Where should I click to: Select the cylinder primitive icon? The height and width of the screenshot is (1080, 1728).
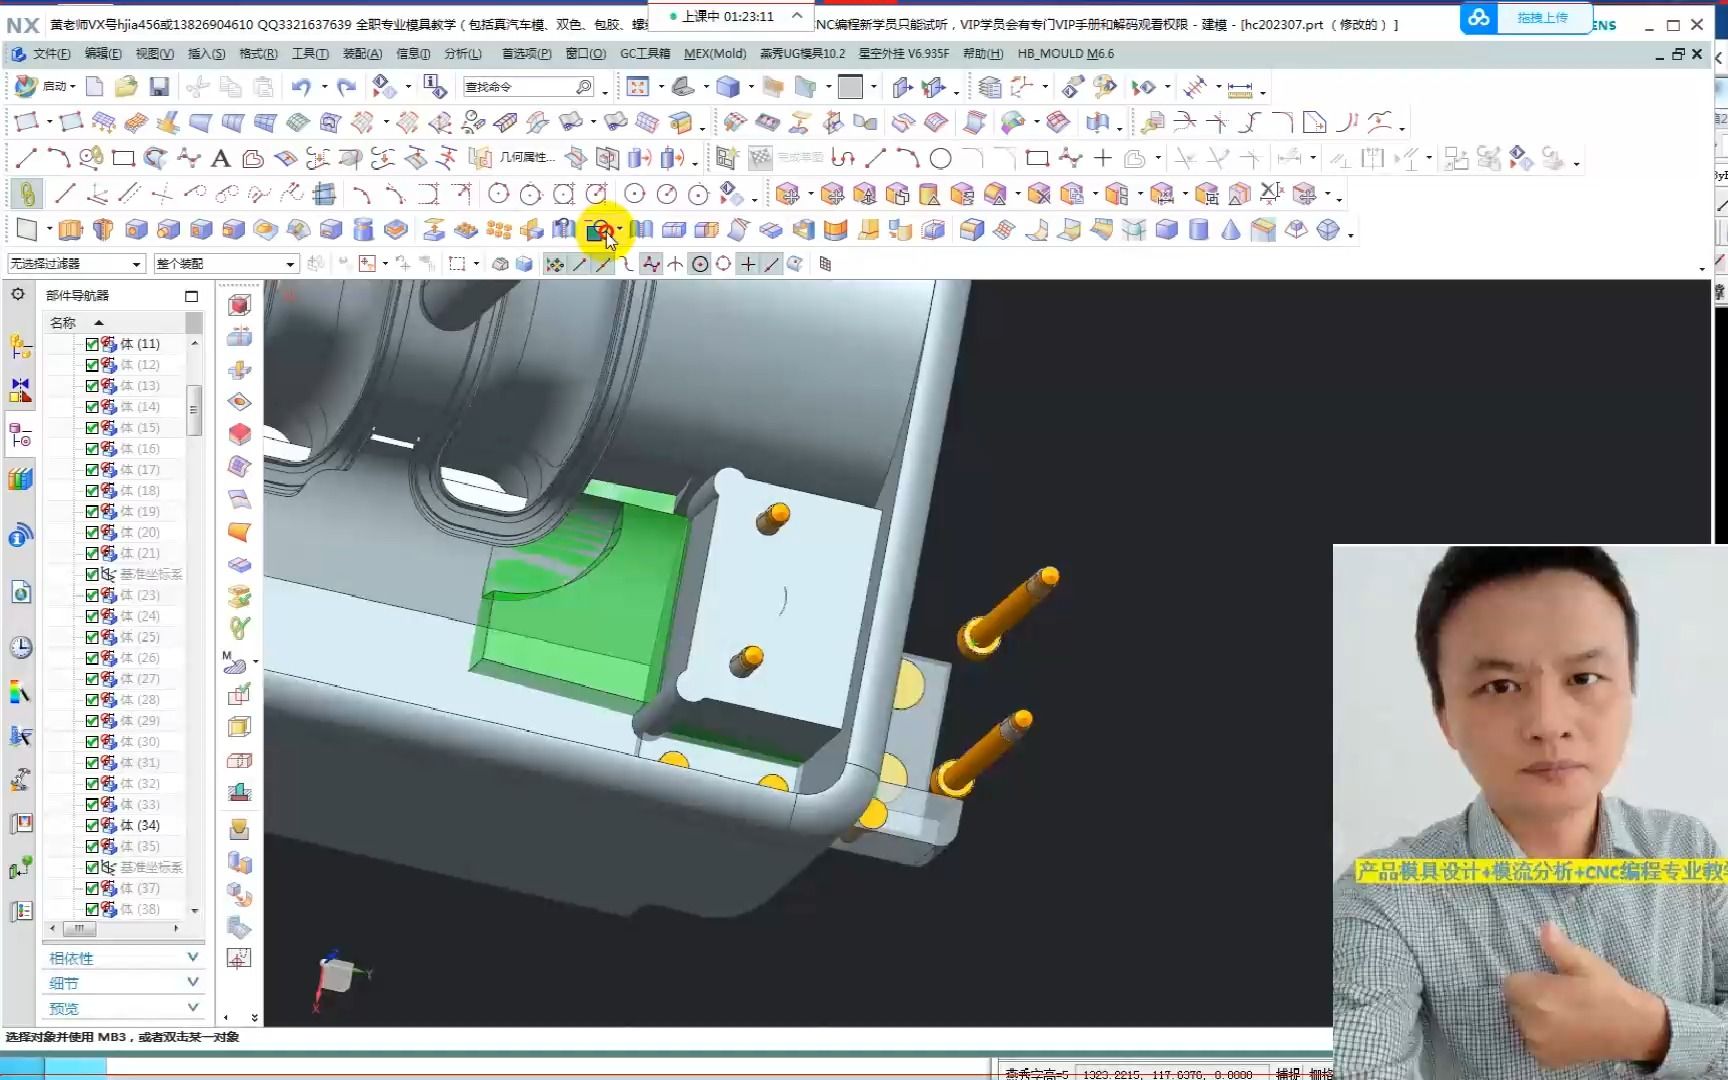point(1198,231)
